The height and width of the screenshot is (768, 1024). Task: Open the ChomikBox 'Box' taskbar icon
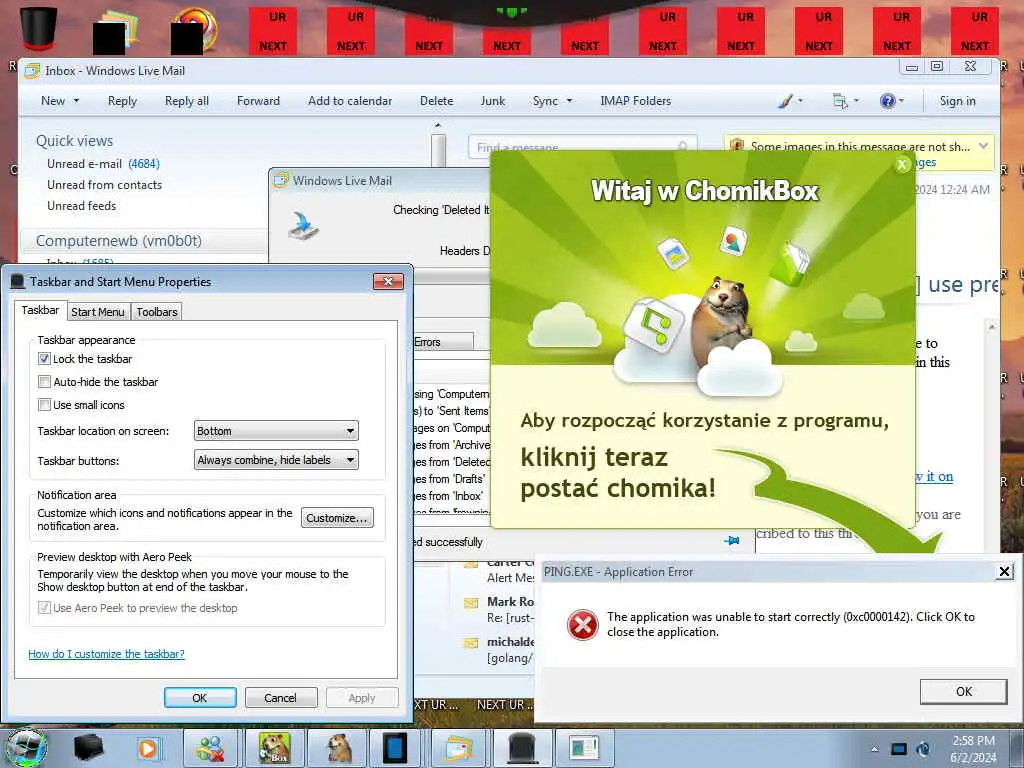(x=274, y=748)
